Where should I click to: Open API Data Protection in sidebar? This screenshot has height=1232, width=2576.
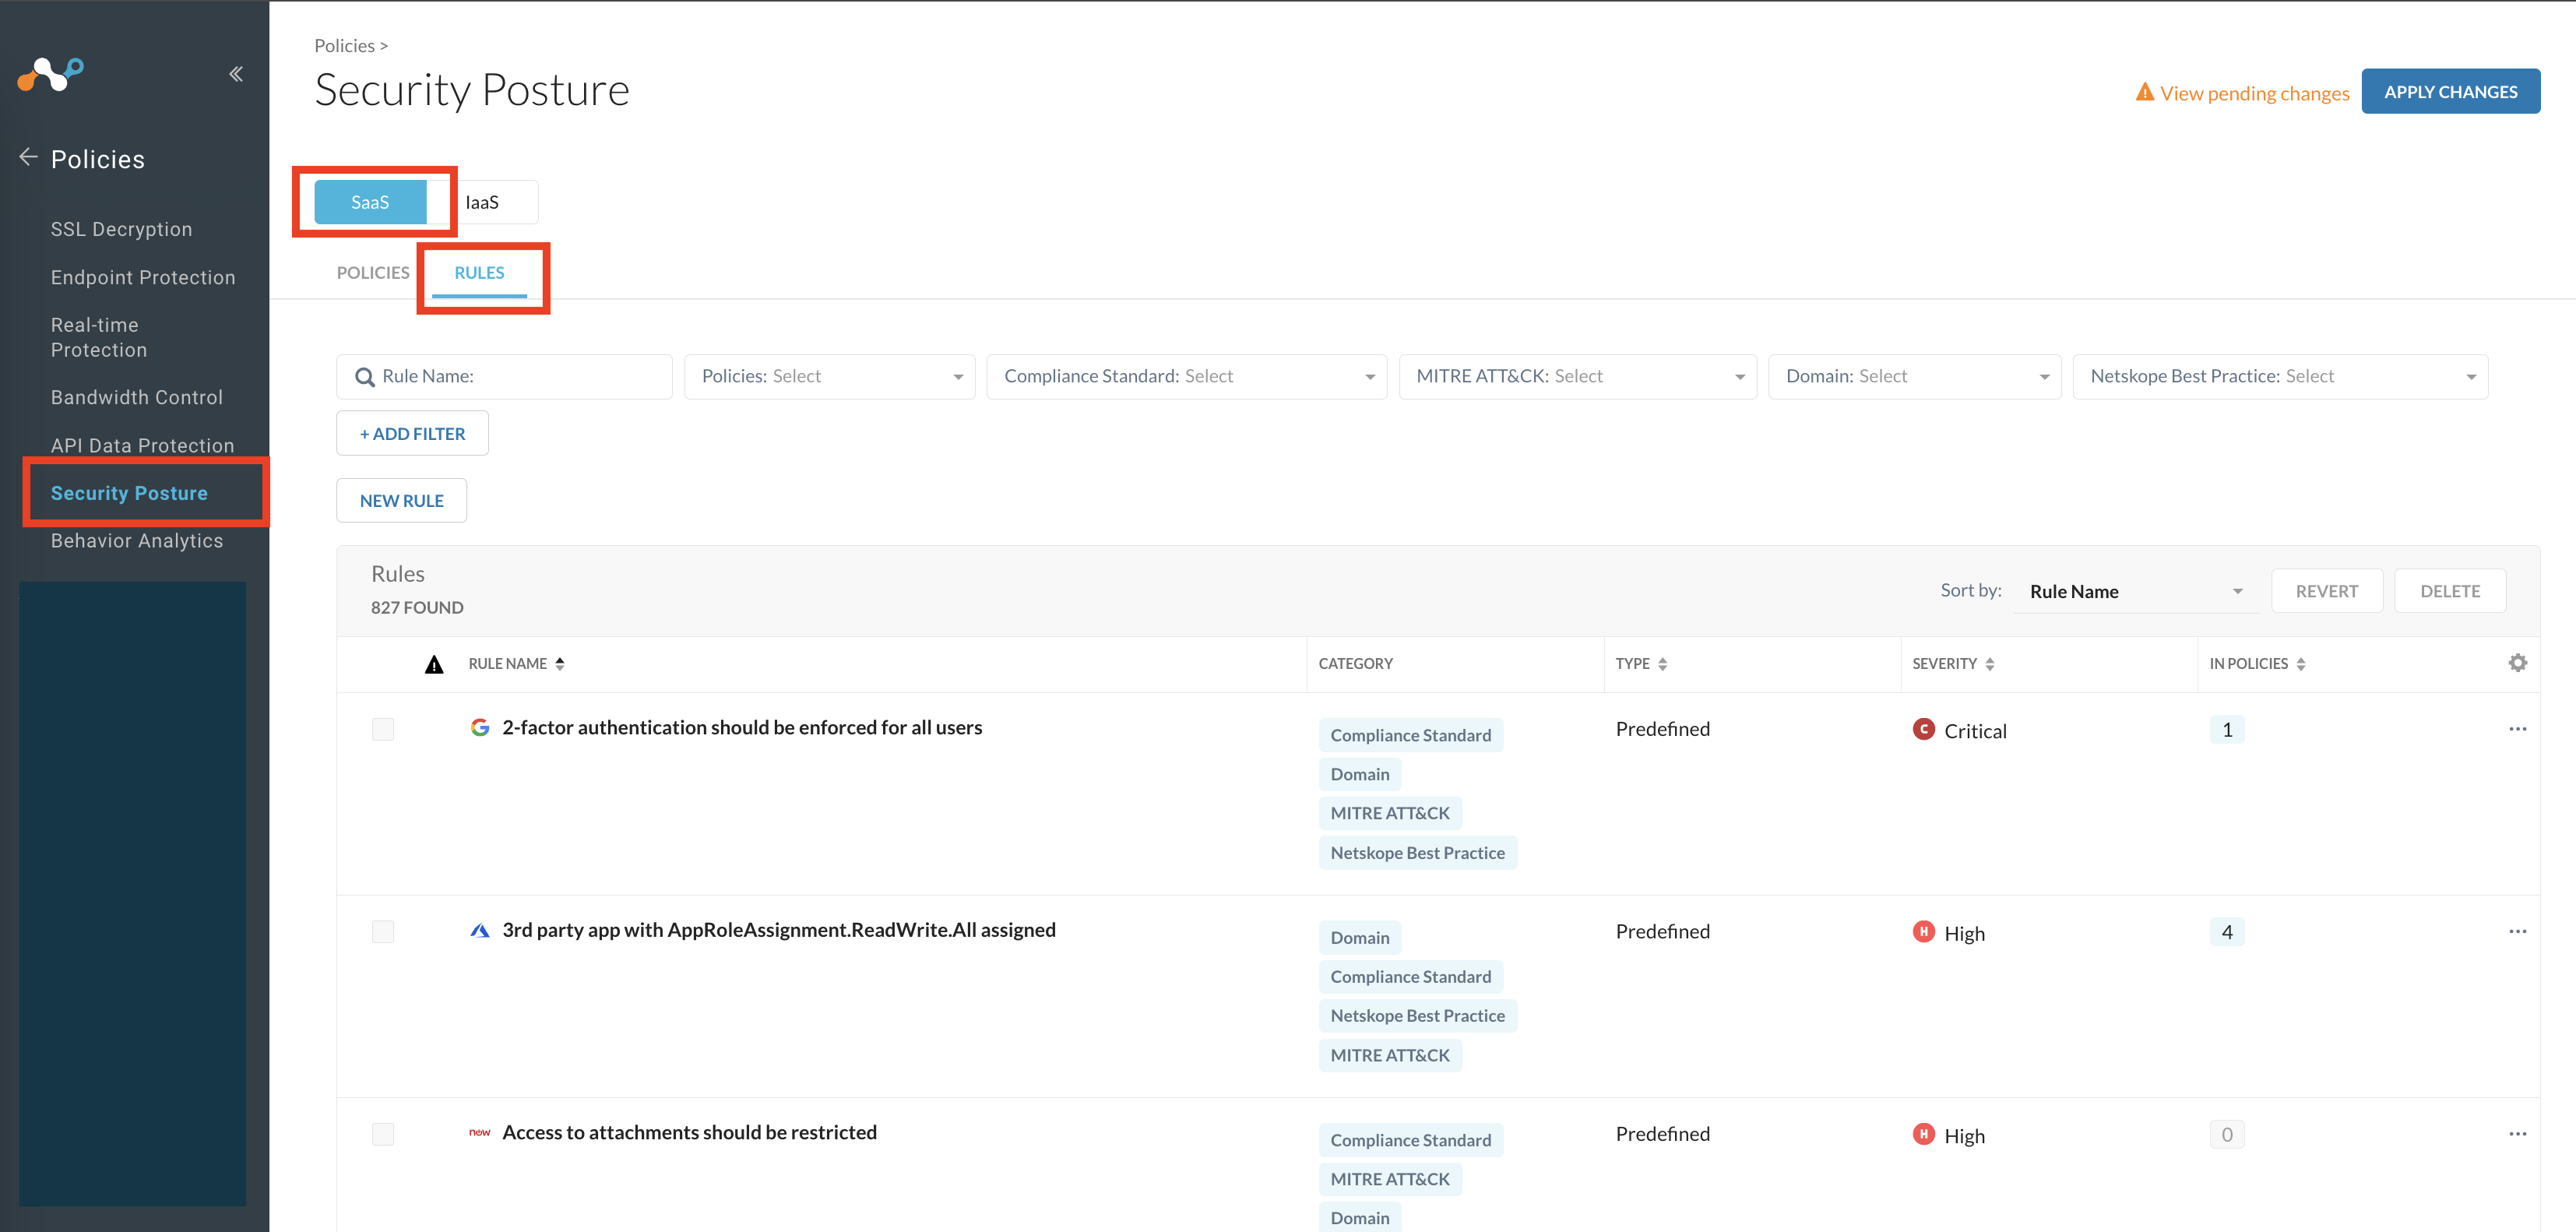tap(142, 445)
